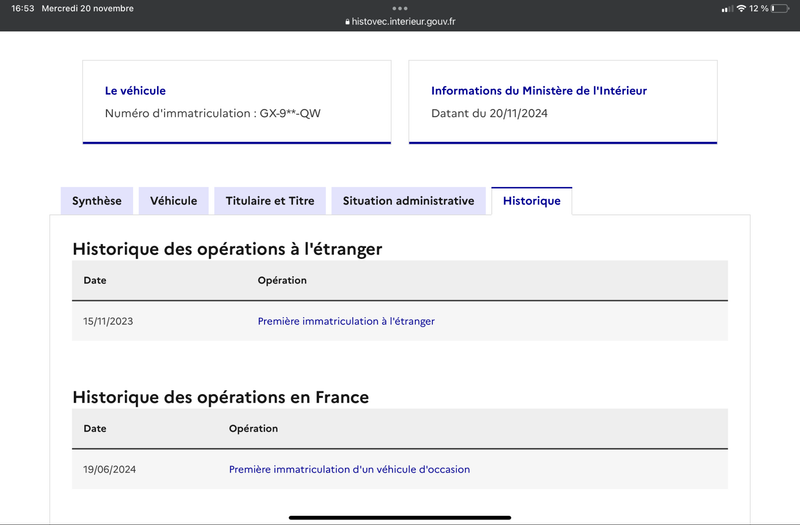Viewport: 800px width, 525px height.
Task: Click the Historique des opérations en France heading
Action: coord(220,397)
